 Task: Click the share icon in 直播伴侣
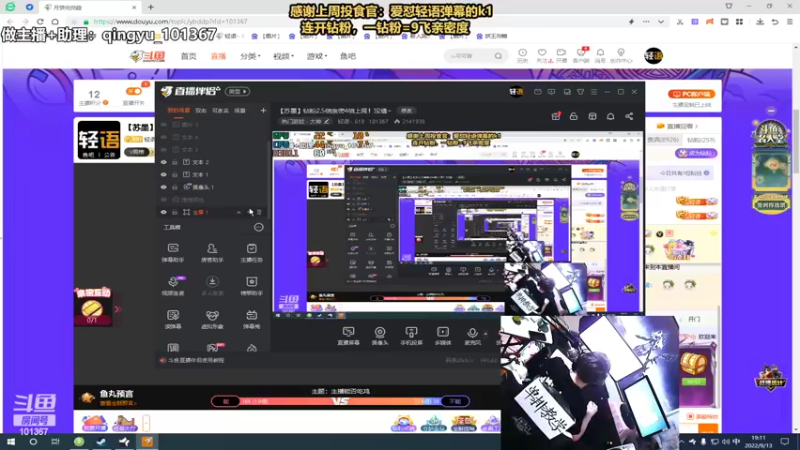pyautogui.click(x=629, y=116)
